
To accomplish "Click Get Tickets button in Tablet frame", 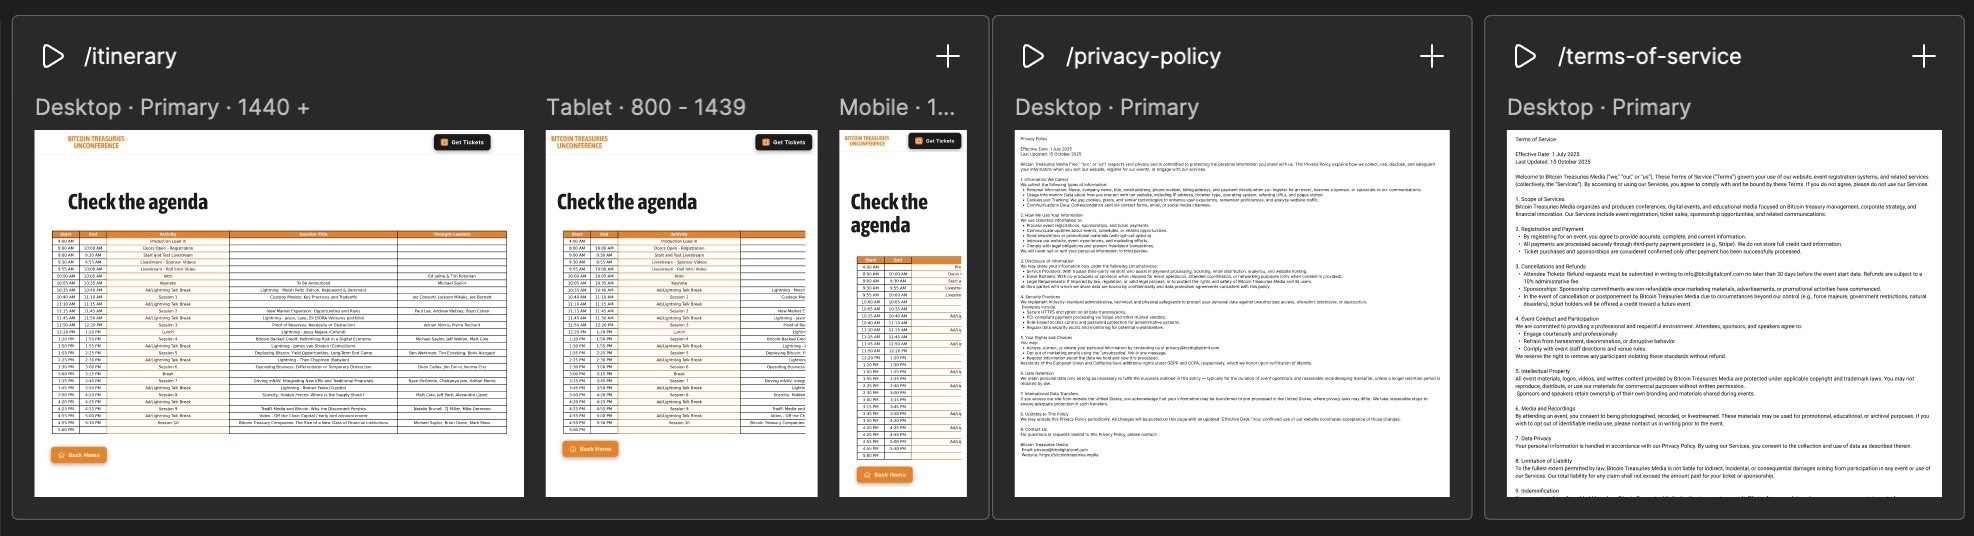I will (x=783, y=142).
